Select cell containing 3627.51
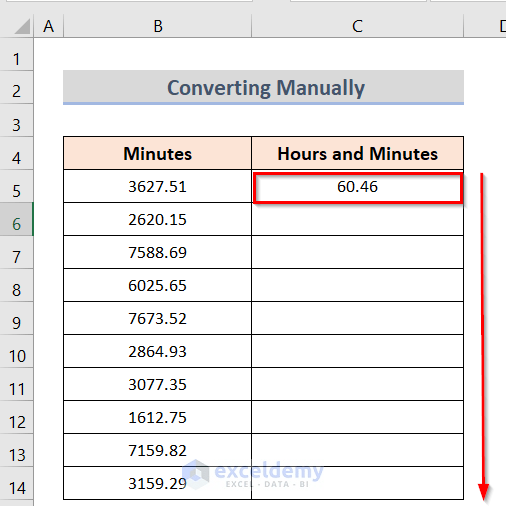The width and height of the screenshot is (506, 506). coord(158,186)
